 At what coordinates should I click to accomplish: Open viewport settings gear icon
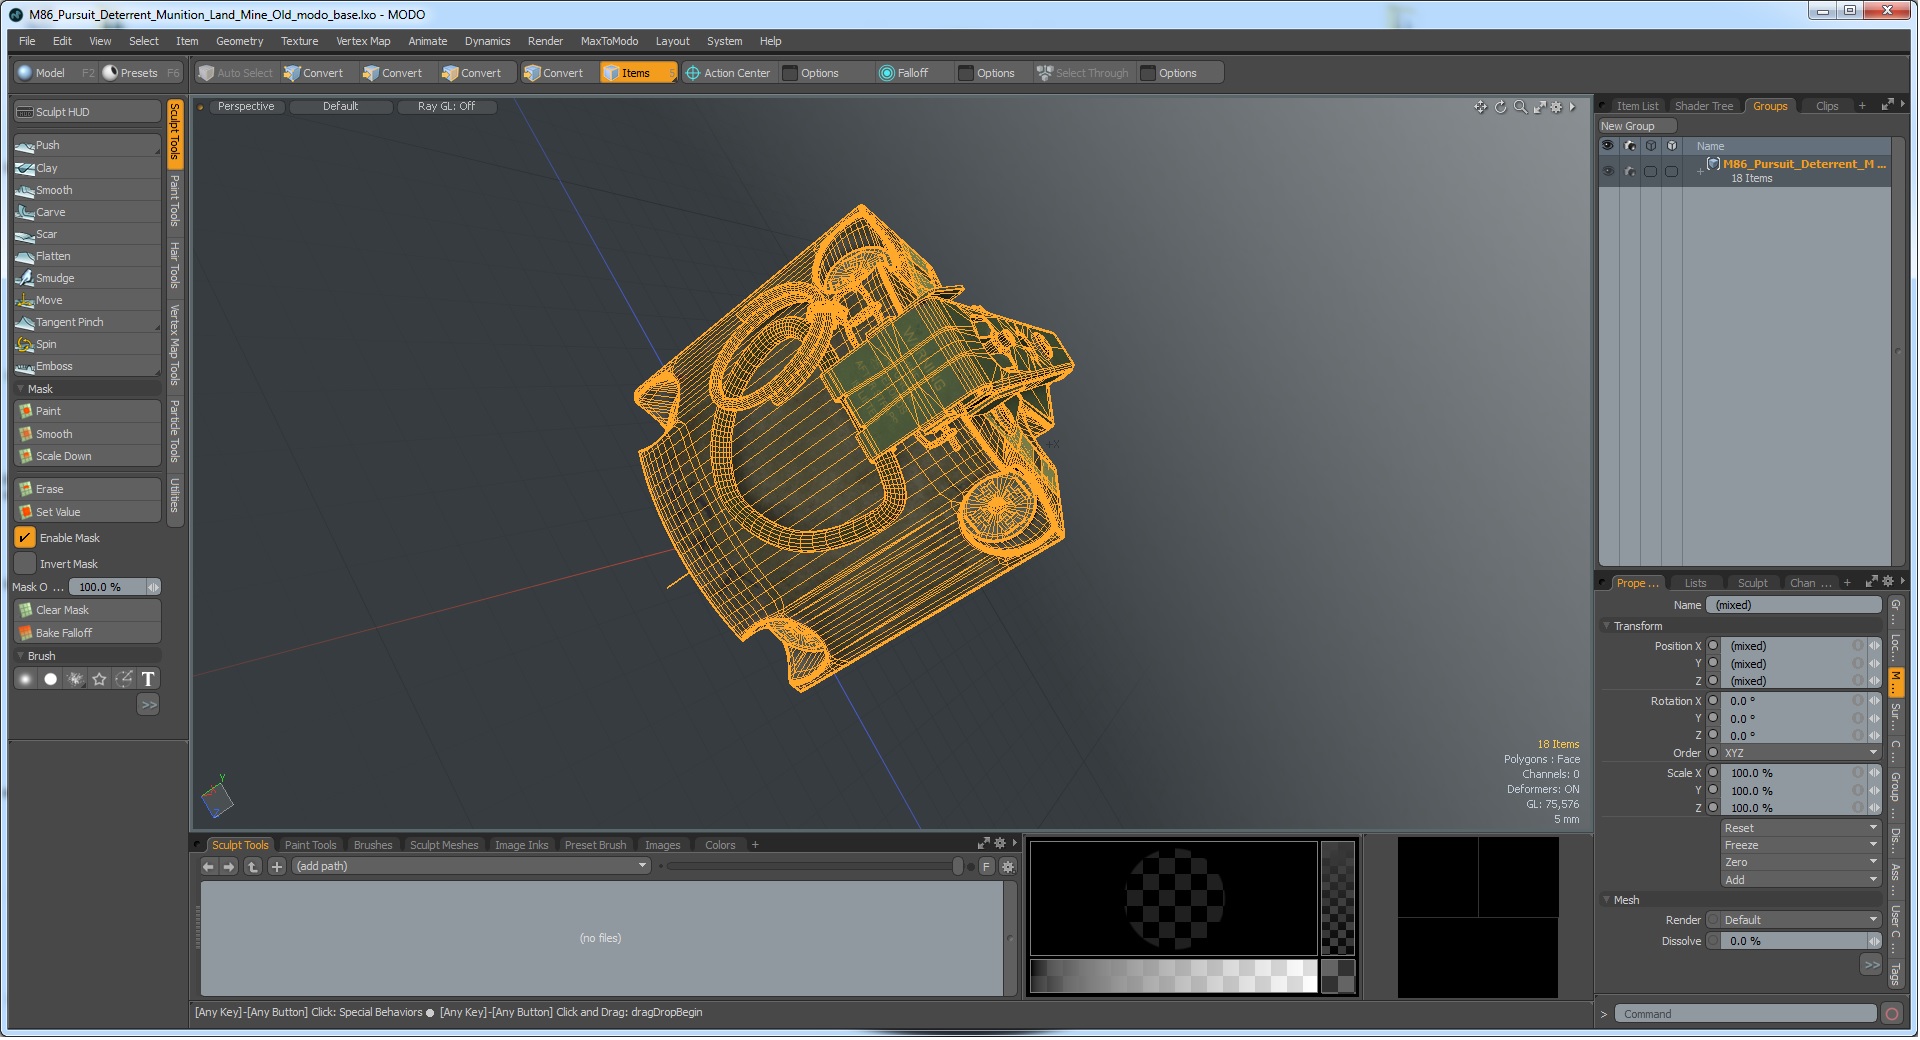[x=1556, y=107]
